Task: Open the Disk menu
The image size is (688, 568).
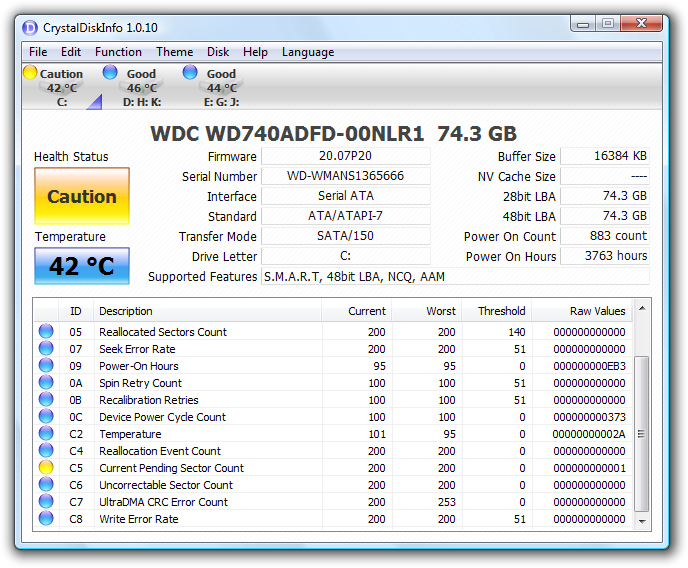Action: pyautogui.click(x=218, y=52)
